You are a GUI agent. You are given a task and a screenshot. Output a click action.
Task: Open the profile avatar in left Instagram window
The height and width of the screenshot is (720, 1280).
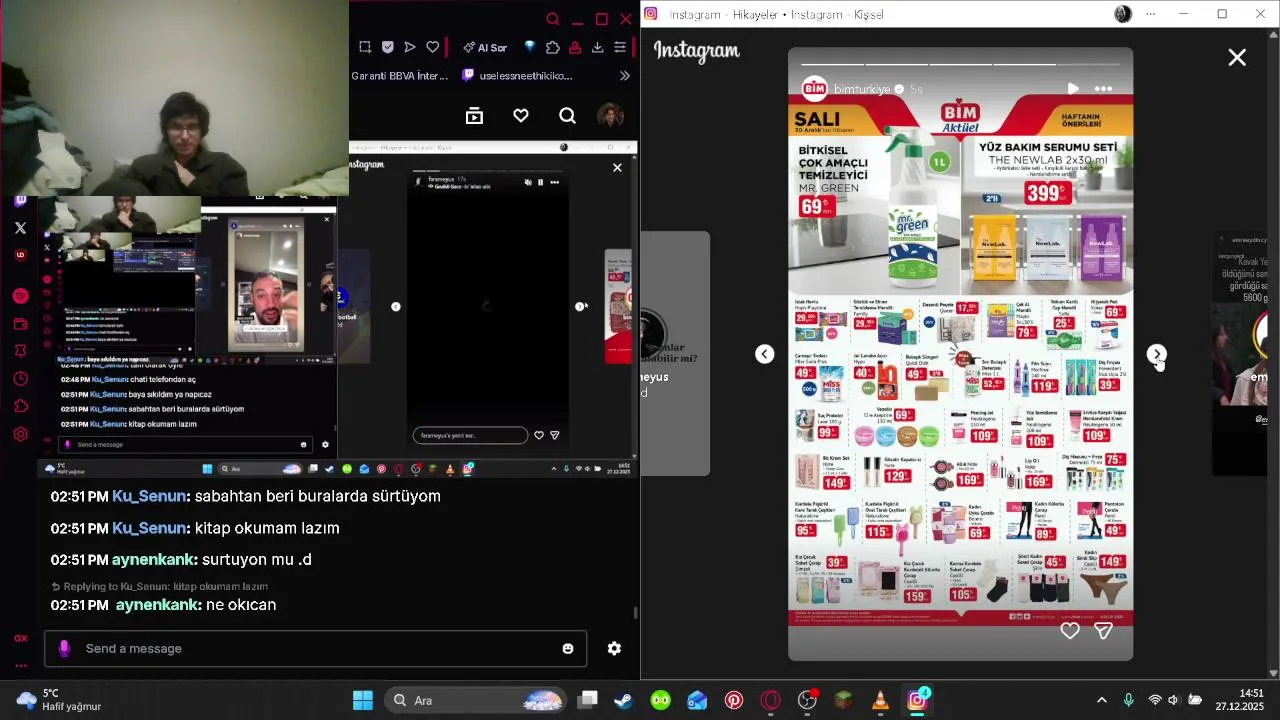tap(610, 116)
